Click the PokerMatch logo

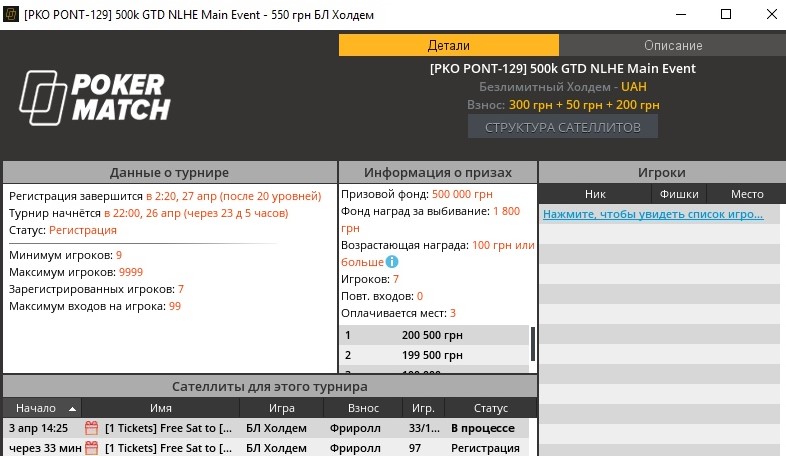[x=95, y=97]
